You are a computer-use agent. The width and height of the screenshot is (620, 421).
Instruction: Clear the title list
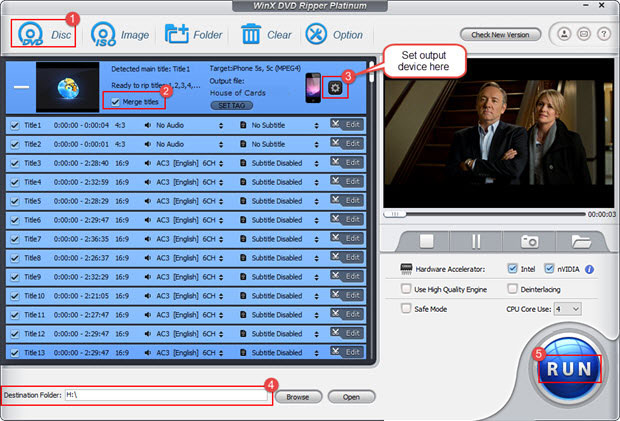(x=266, y=35)
